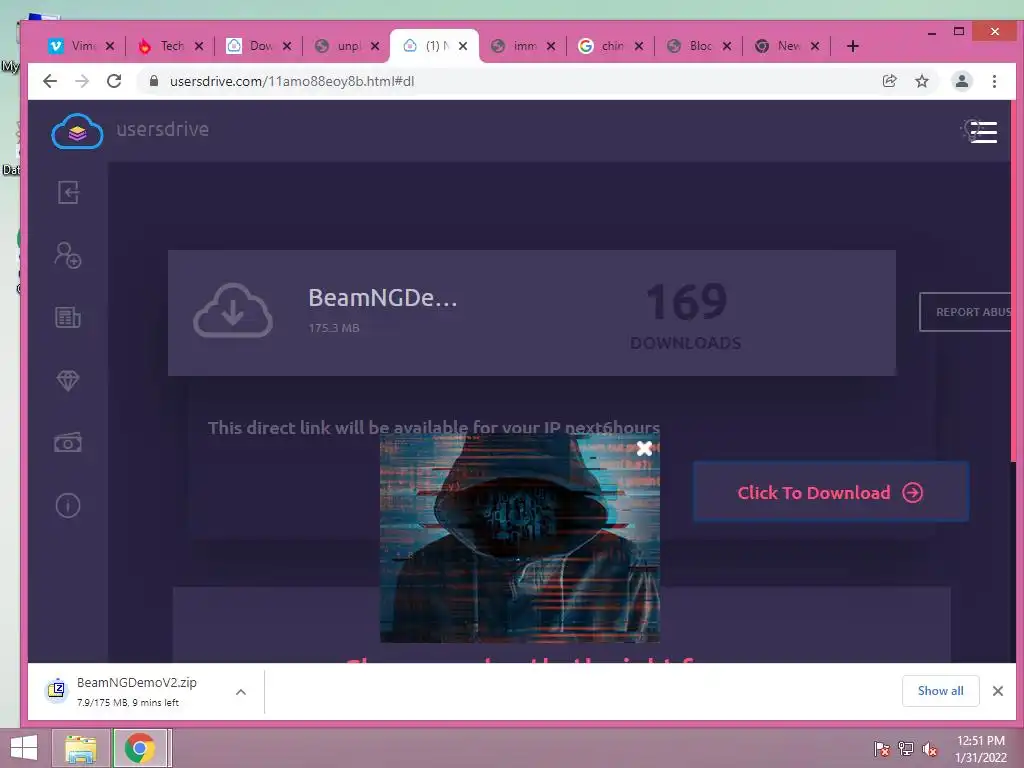The width and height of the screenshot is (1024, 768).
Task: Go back in the browser
Action: click(x=50, y=81)
